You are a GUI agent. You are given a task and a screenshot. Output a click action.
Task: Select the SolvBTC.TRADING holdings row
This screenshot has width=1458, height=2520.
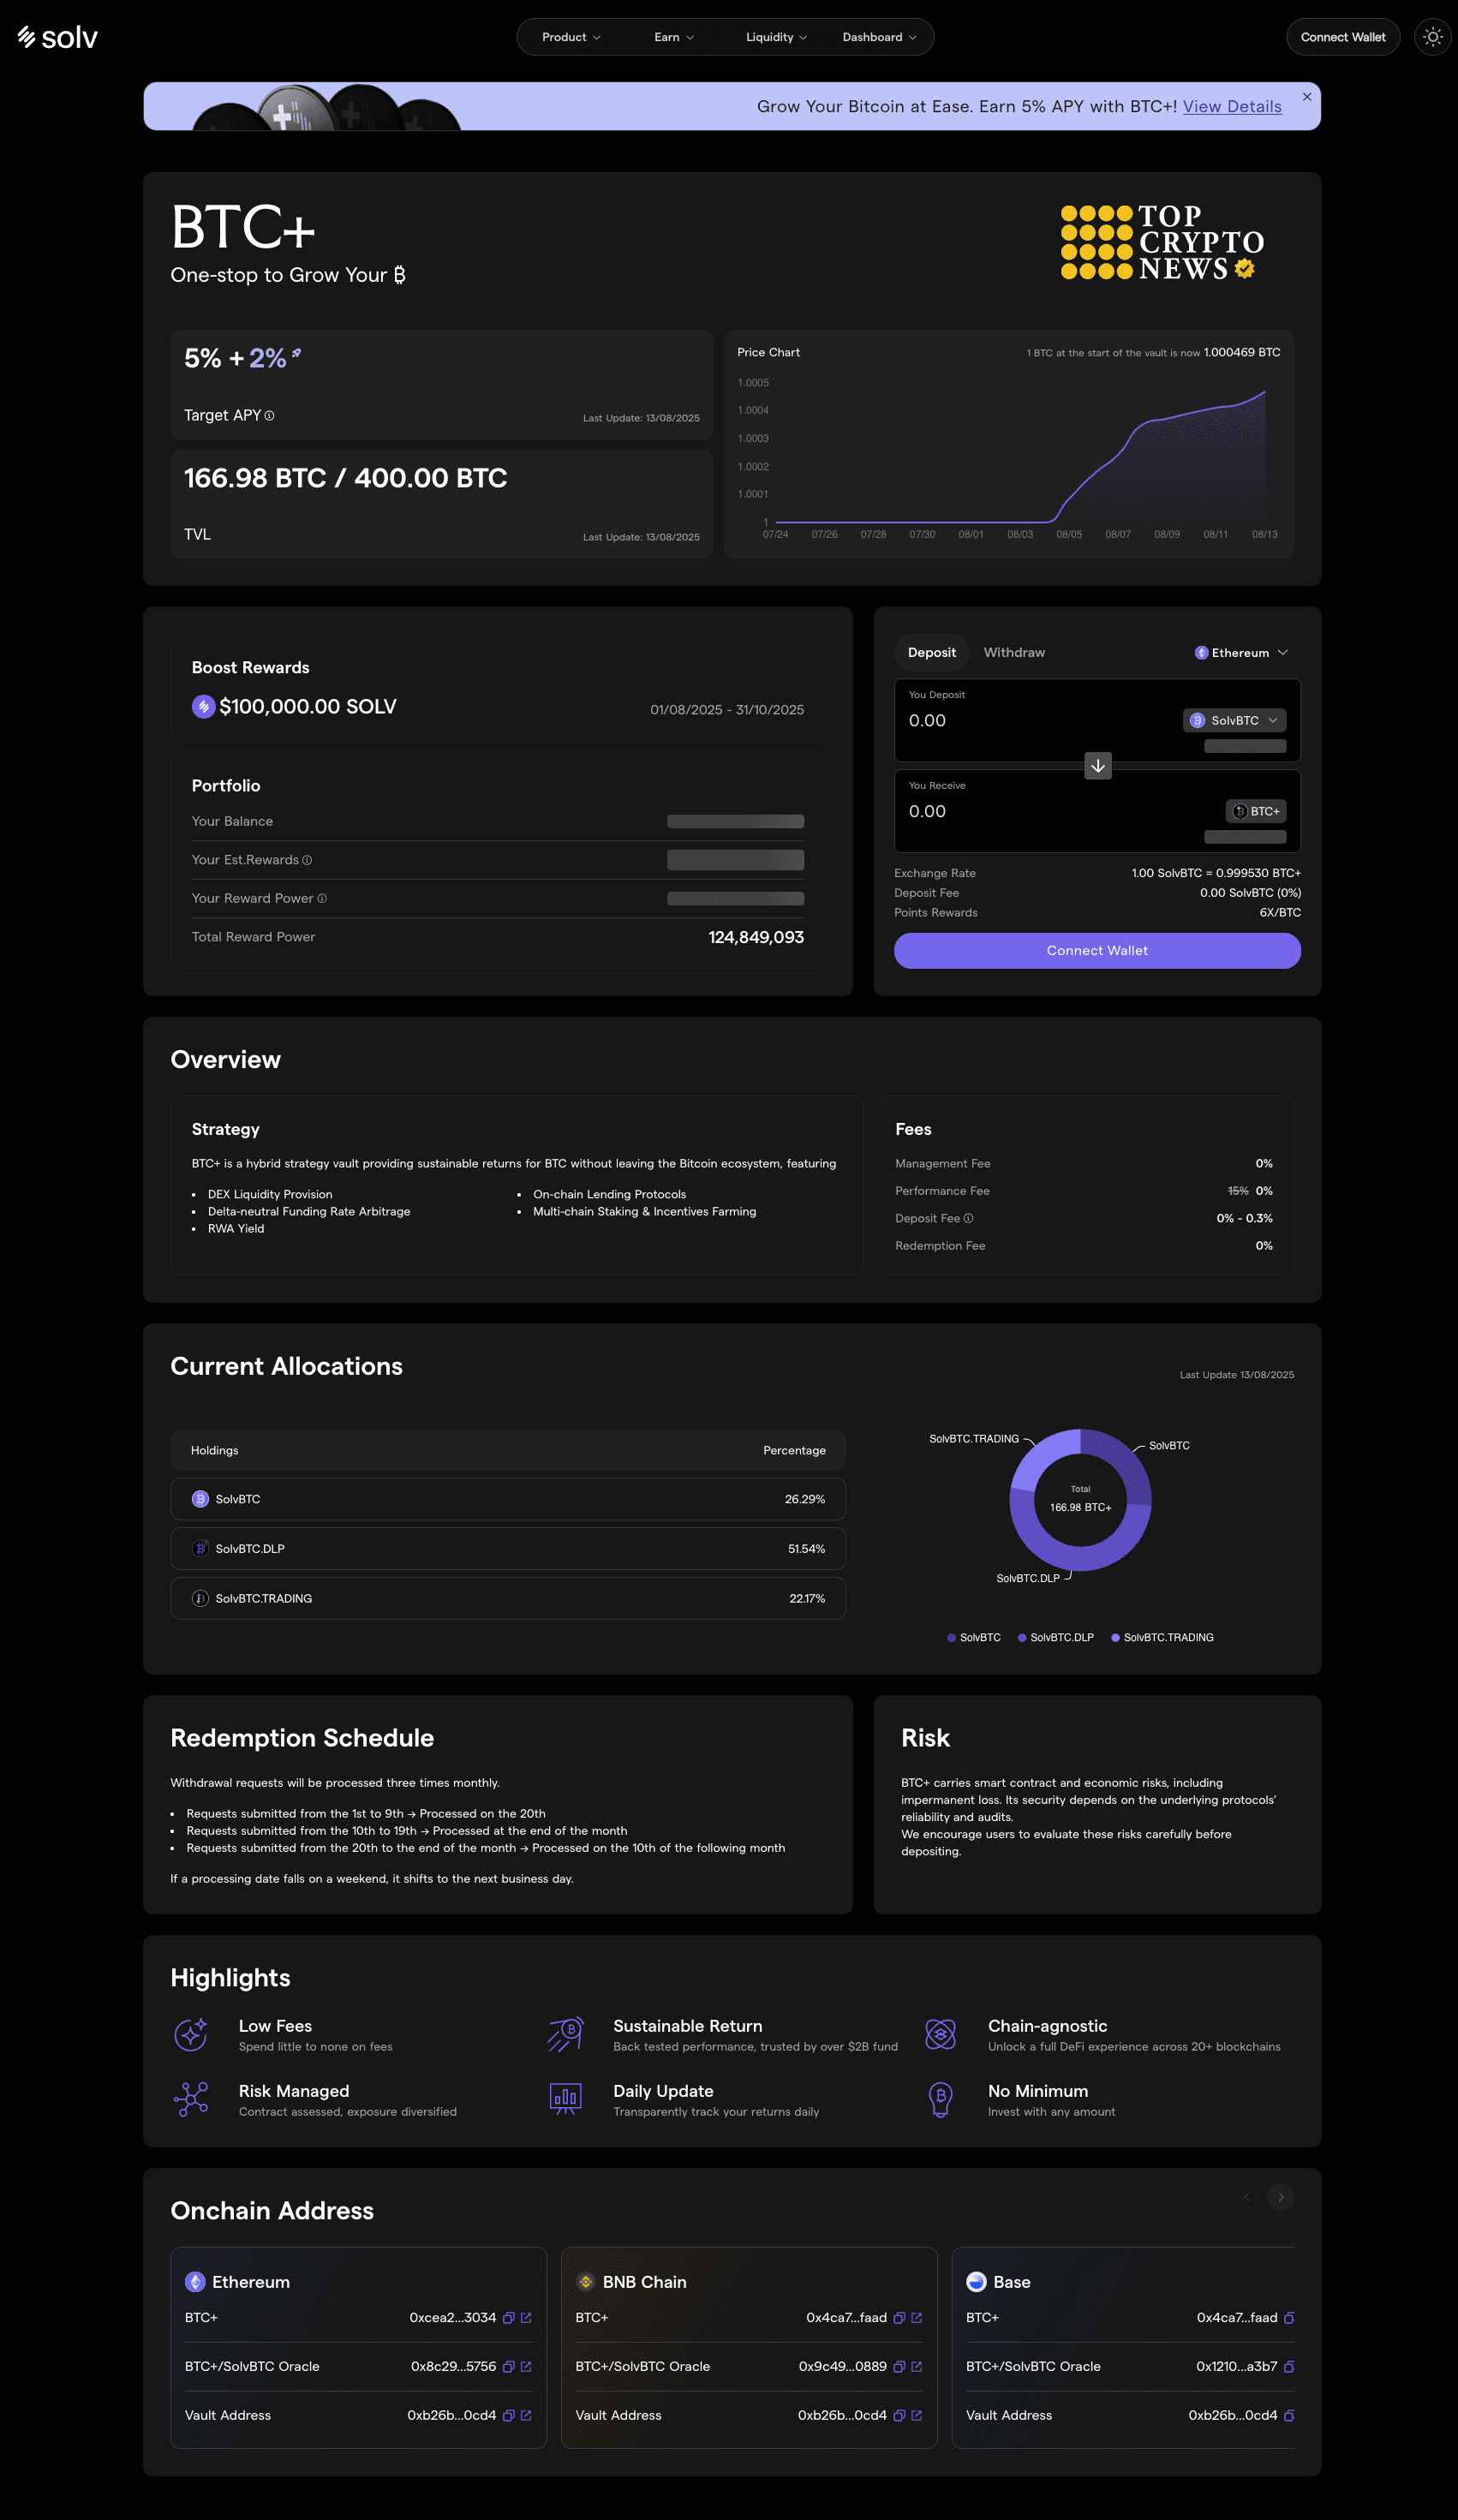point(508,1599)
